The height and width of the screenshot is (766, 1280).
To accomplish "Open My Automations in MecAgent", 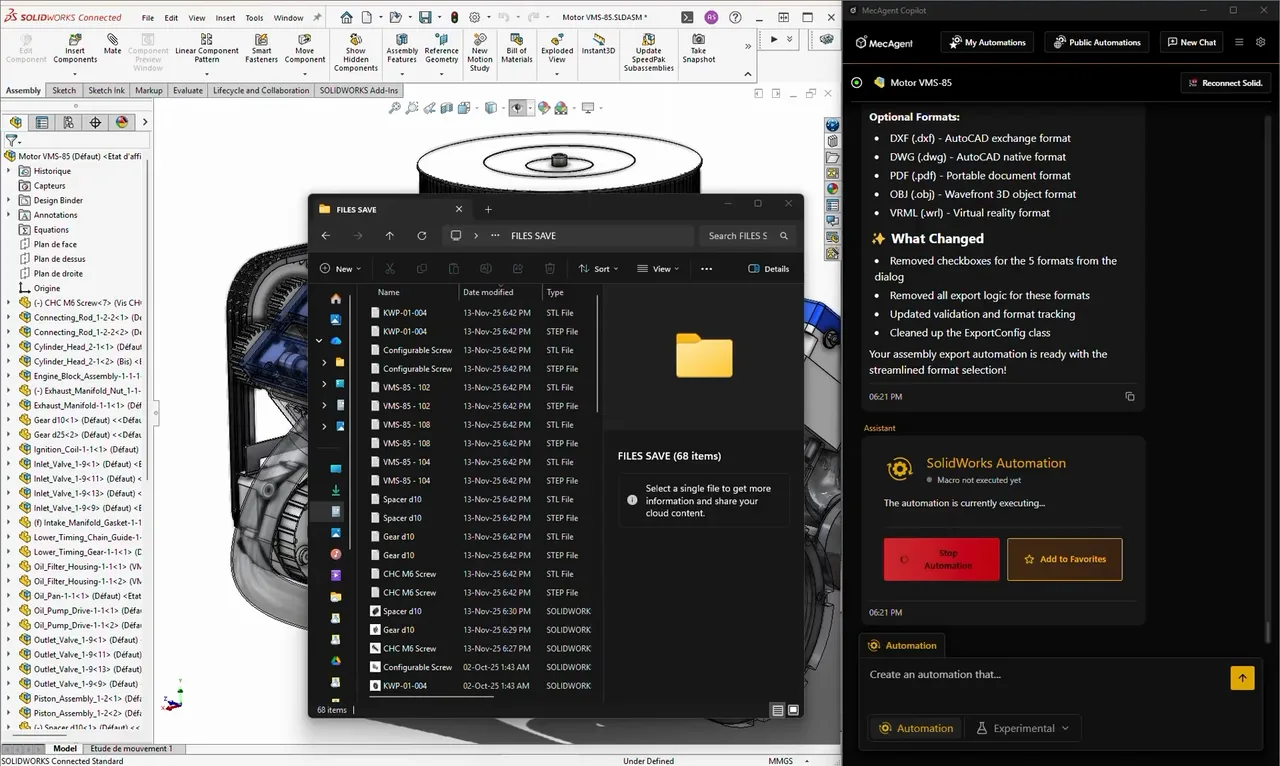I will (x=987, y=42).
